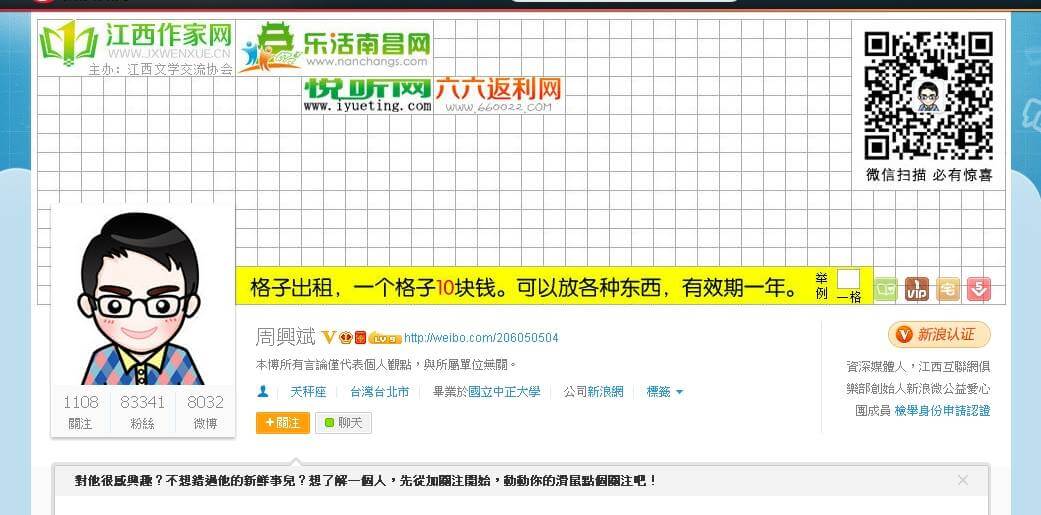The image size is (1041, 515).
Task: Click the cartoon profile avatar picture
Action: pos(143,297)
